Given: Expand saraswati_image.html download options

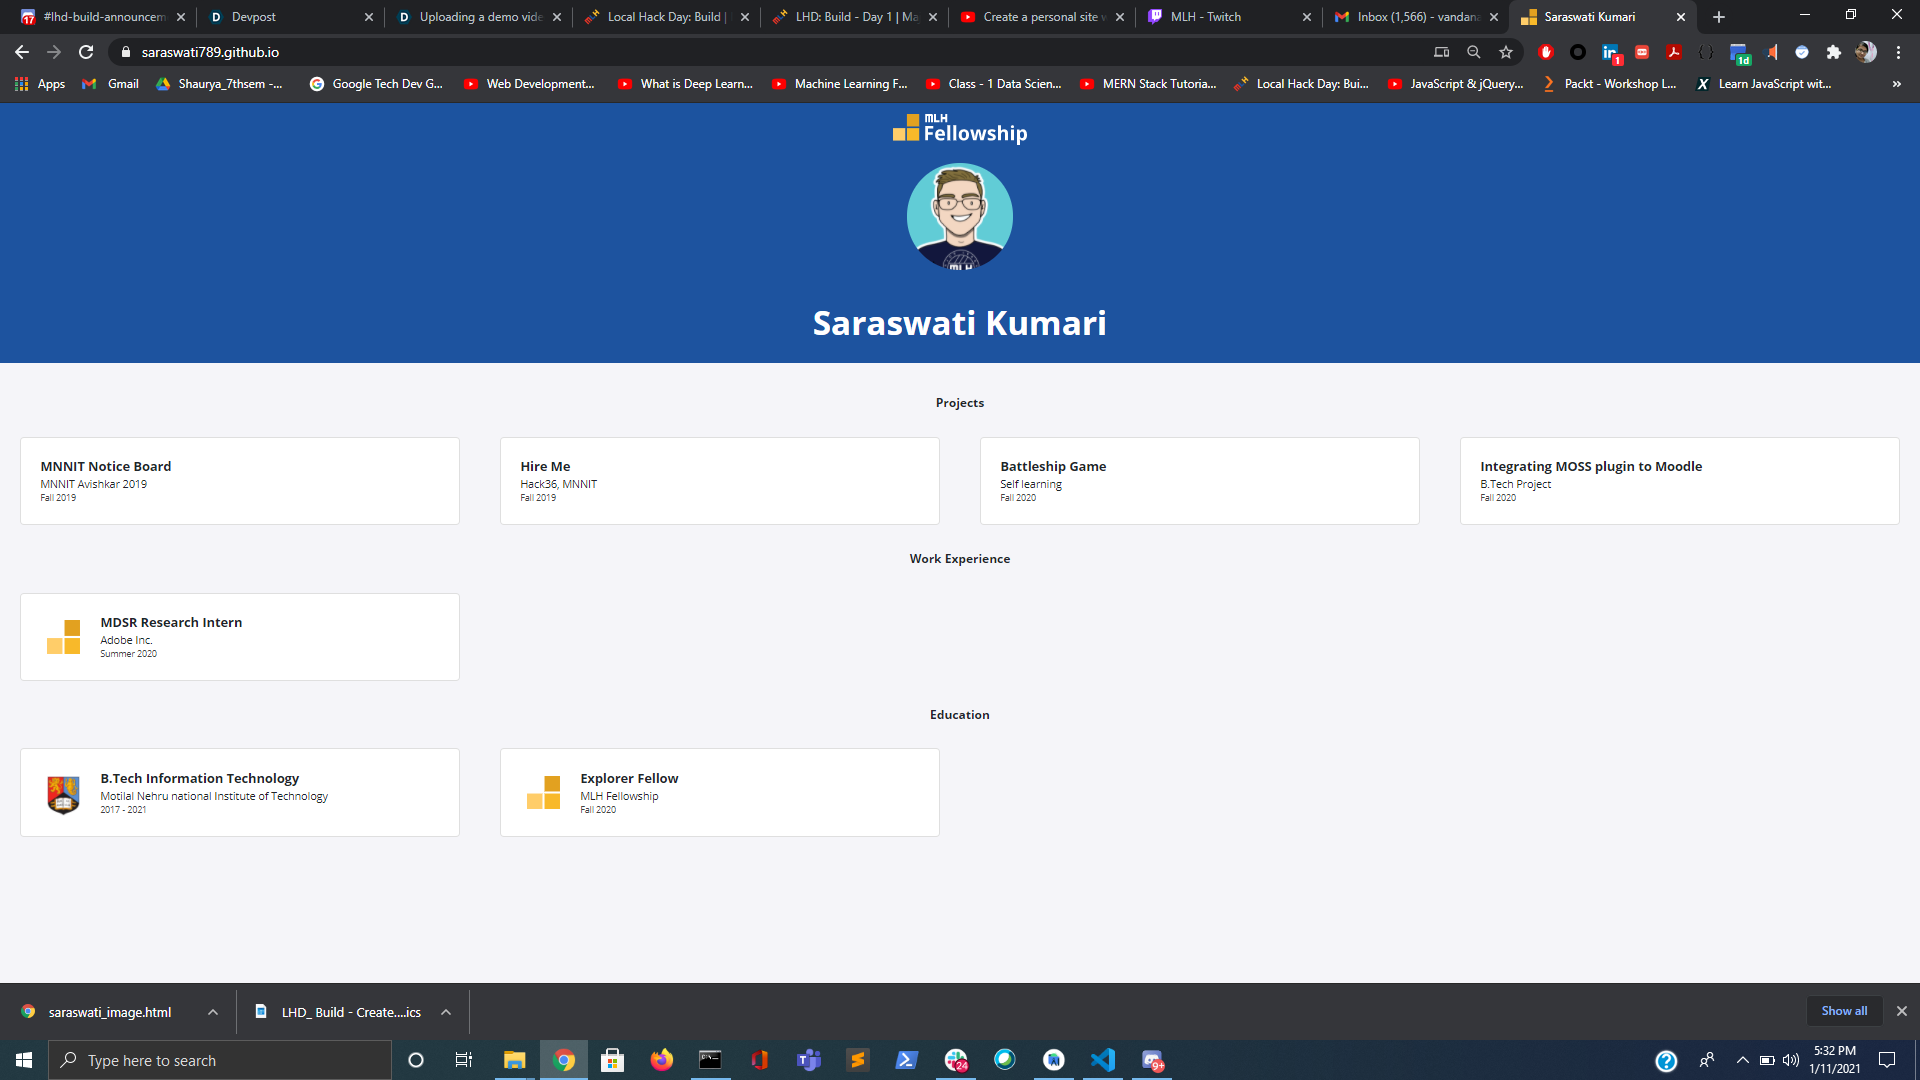Looking at the screenshot, I should [213, 1012].
